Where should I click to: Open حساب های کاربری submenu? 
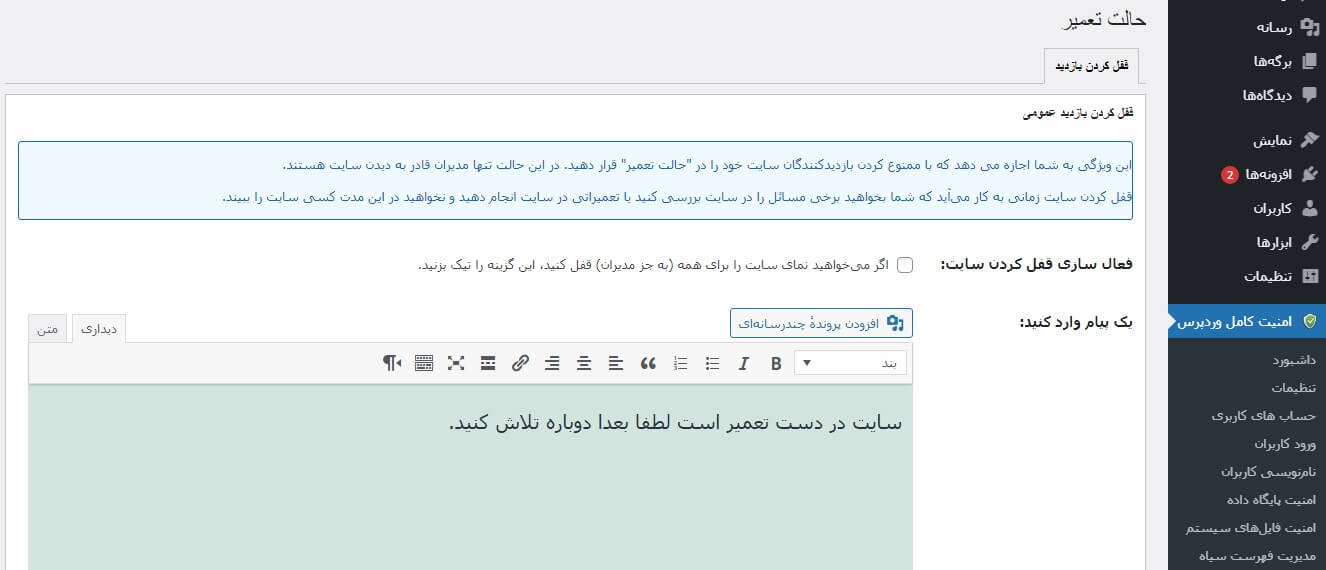click(x=1264, y=415)
